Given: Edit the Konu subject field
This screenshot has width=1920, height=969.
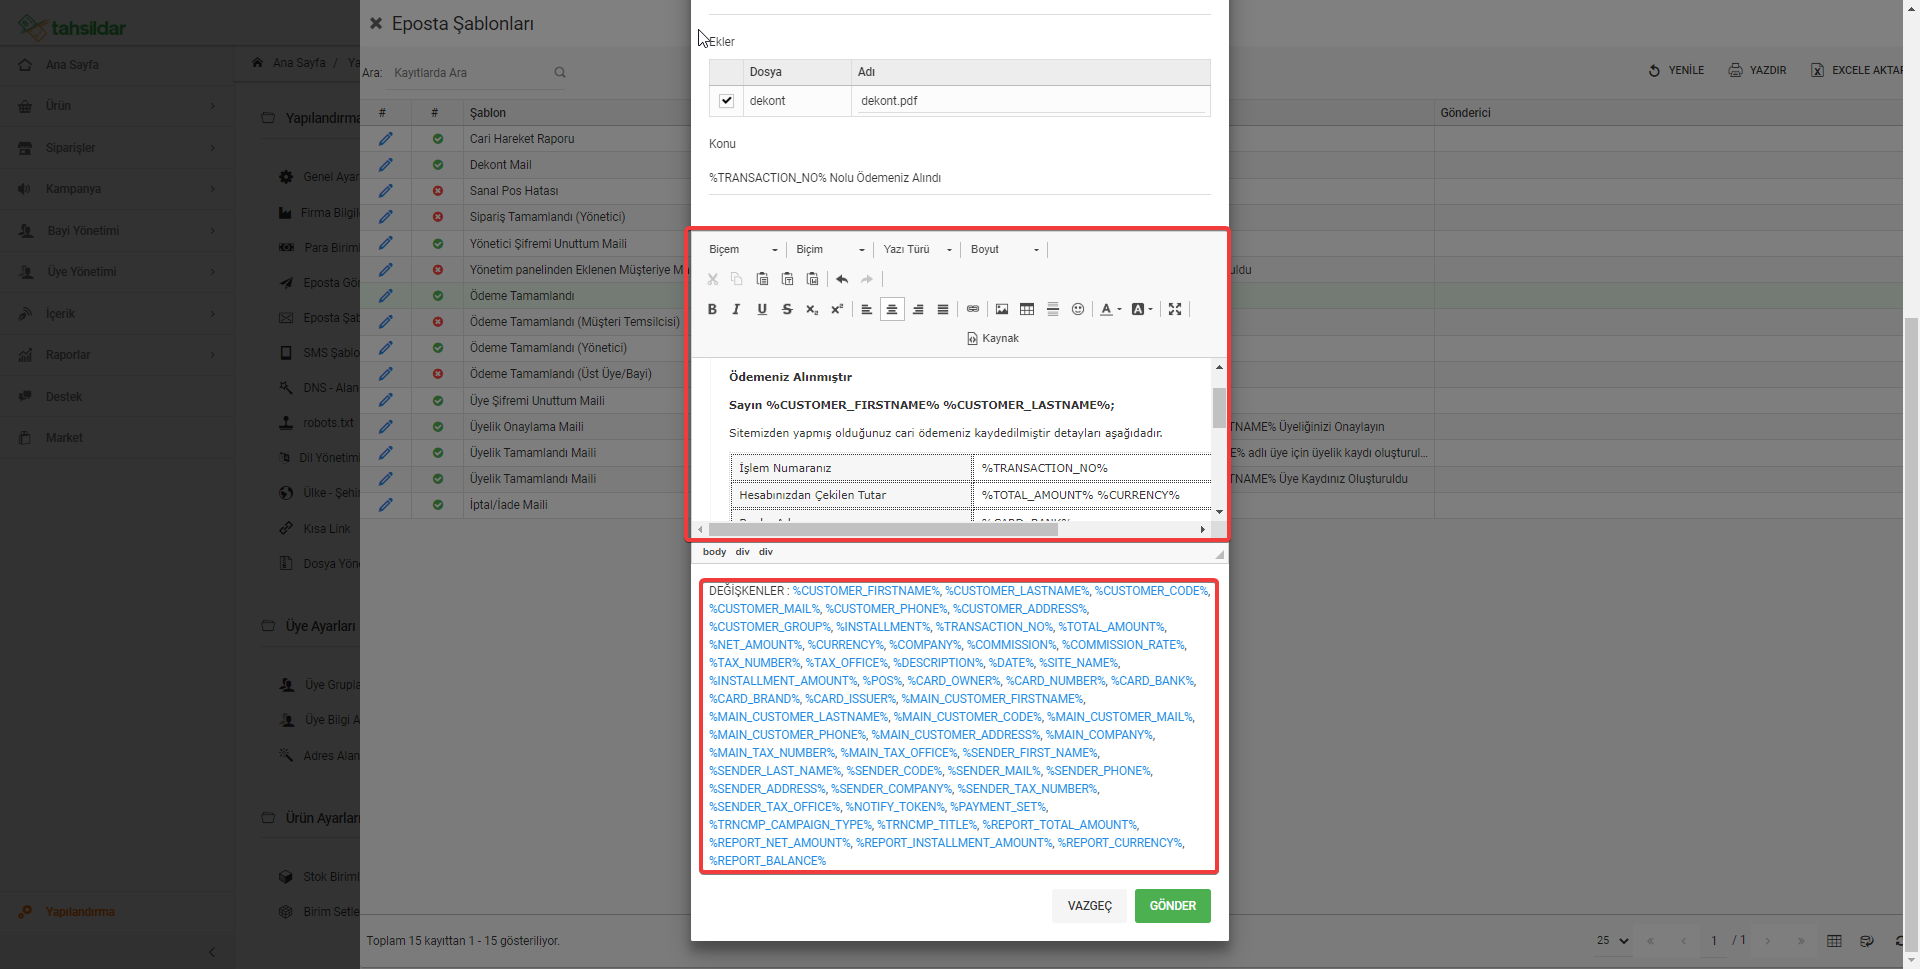Looking at the screenshot, I should point(959,178).
